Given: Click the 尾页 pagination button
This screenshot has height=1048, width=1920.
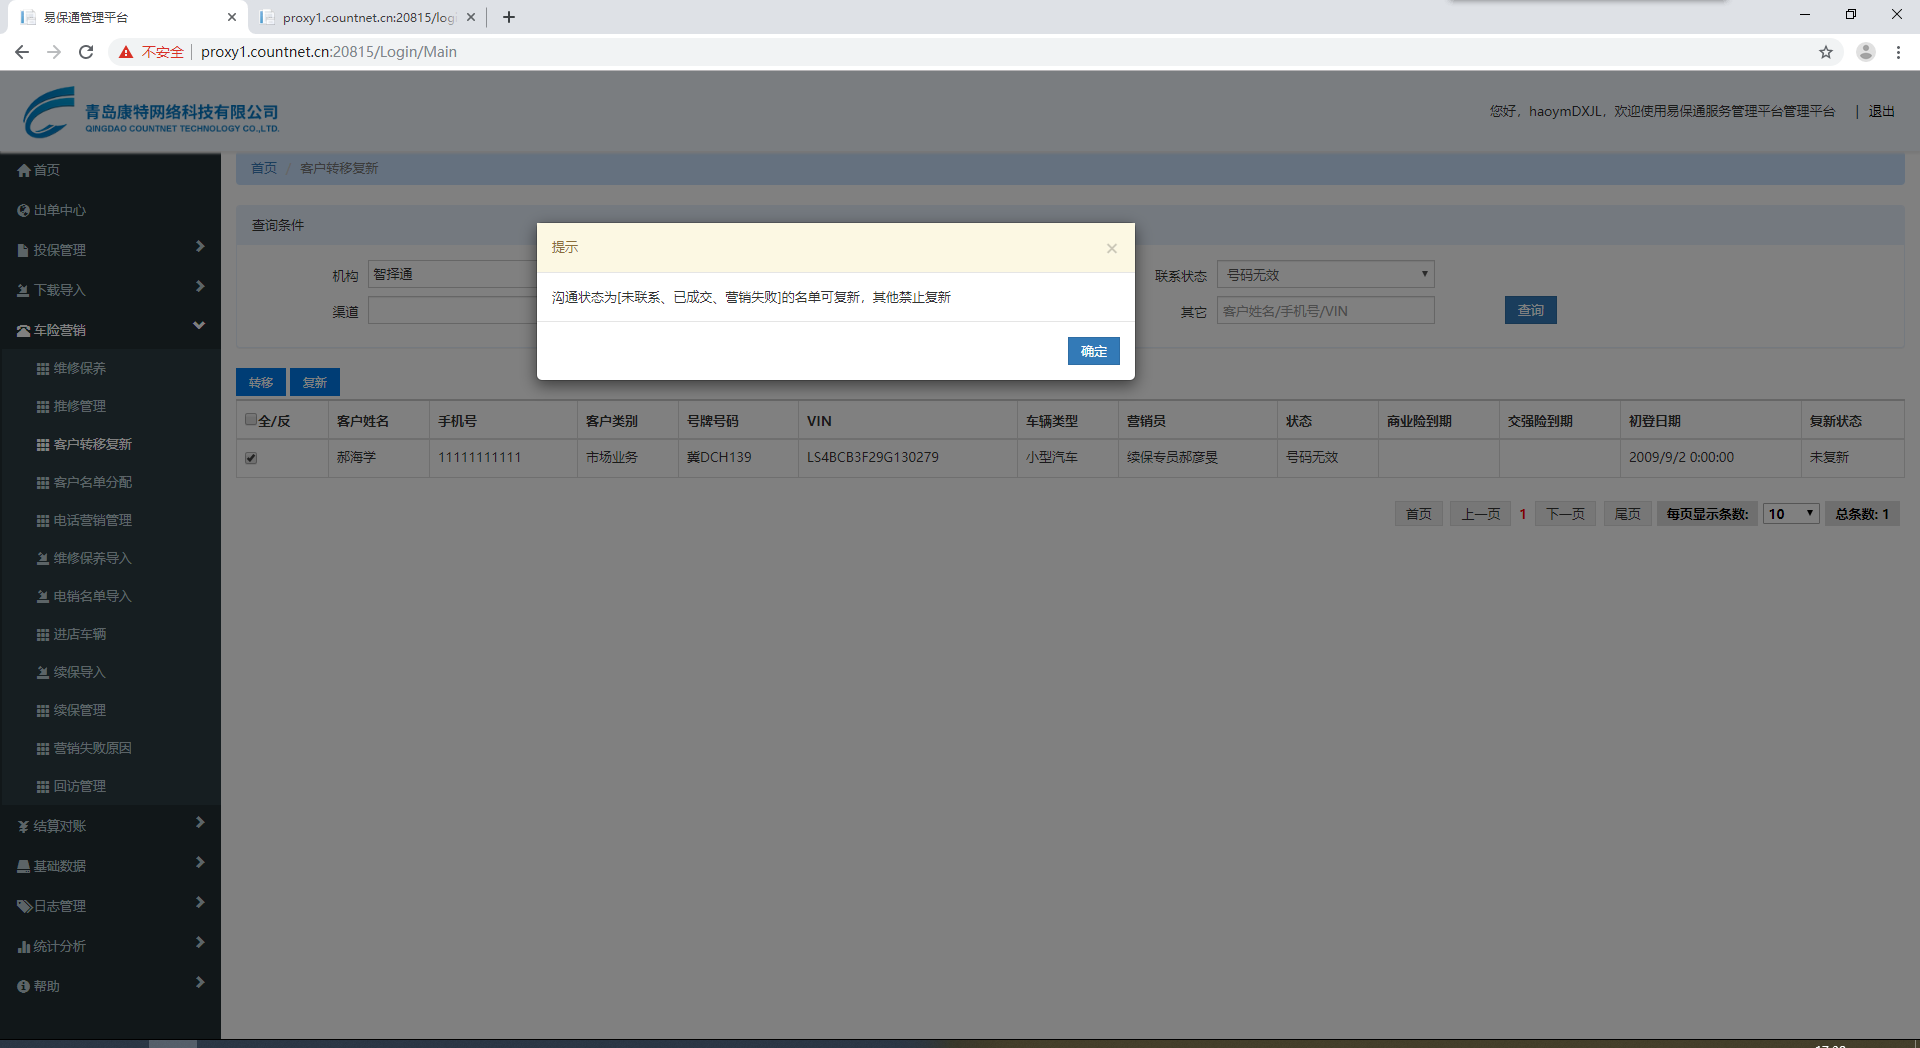Looking at the screenshot, I should coord(1627,514).
